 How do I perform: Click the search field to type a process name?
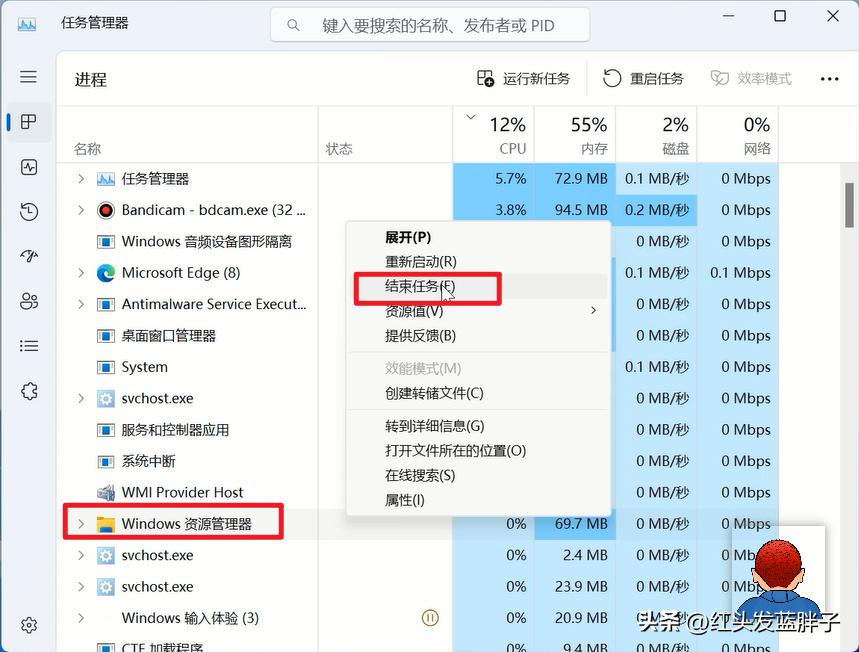[x=428, y=24]
